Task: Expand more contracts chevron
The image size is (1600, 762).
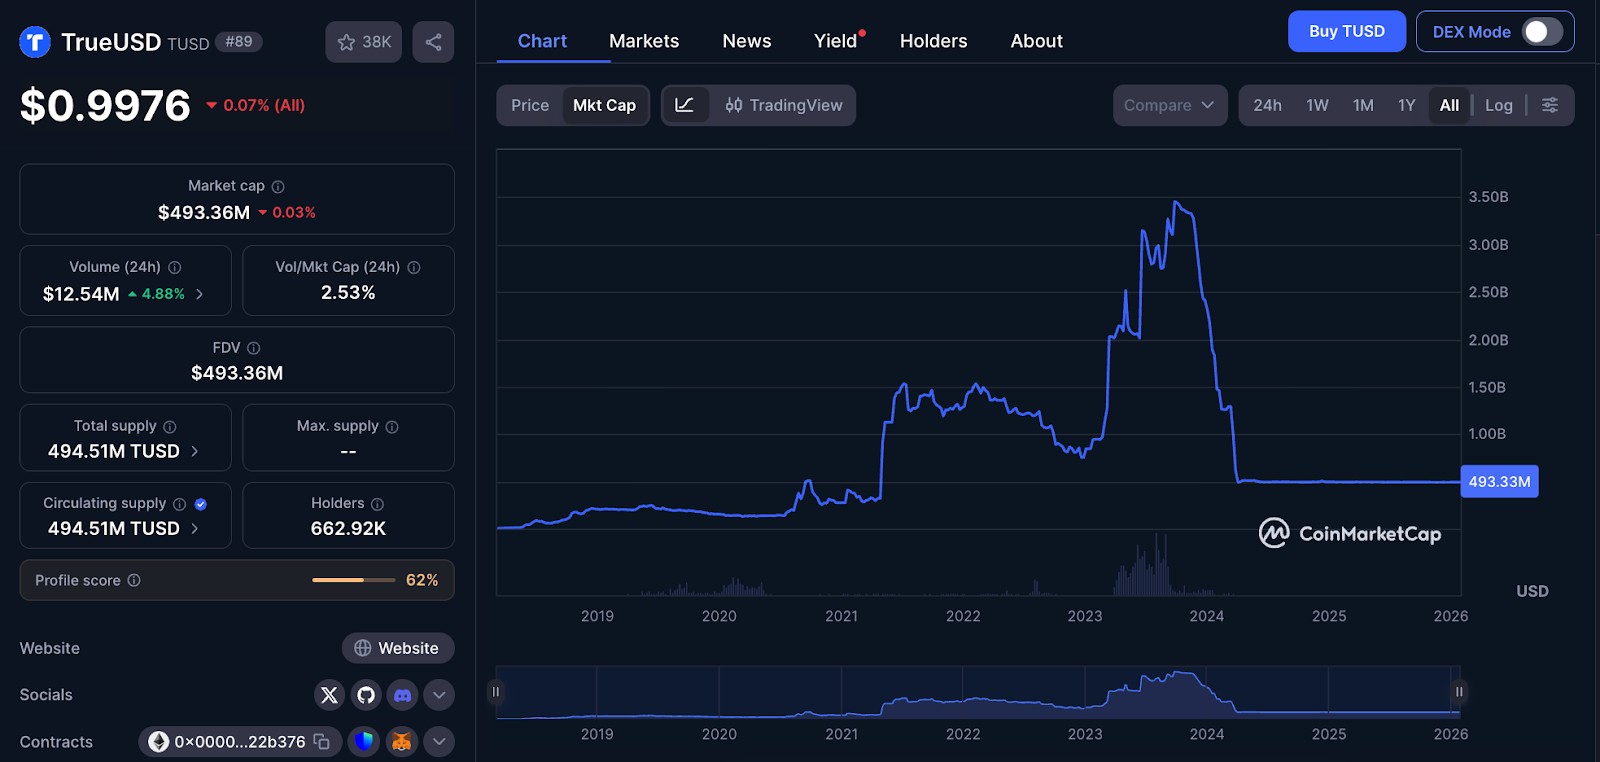Action: [439, 741]
